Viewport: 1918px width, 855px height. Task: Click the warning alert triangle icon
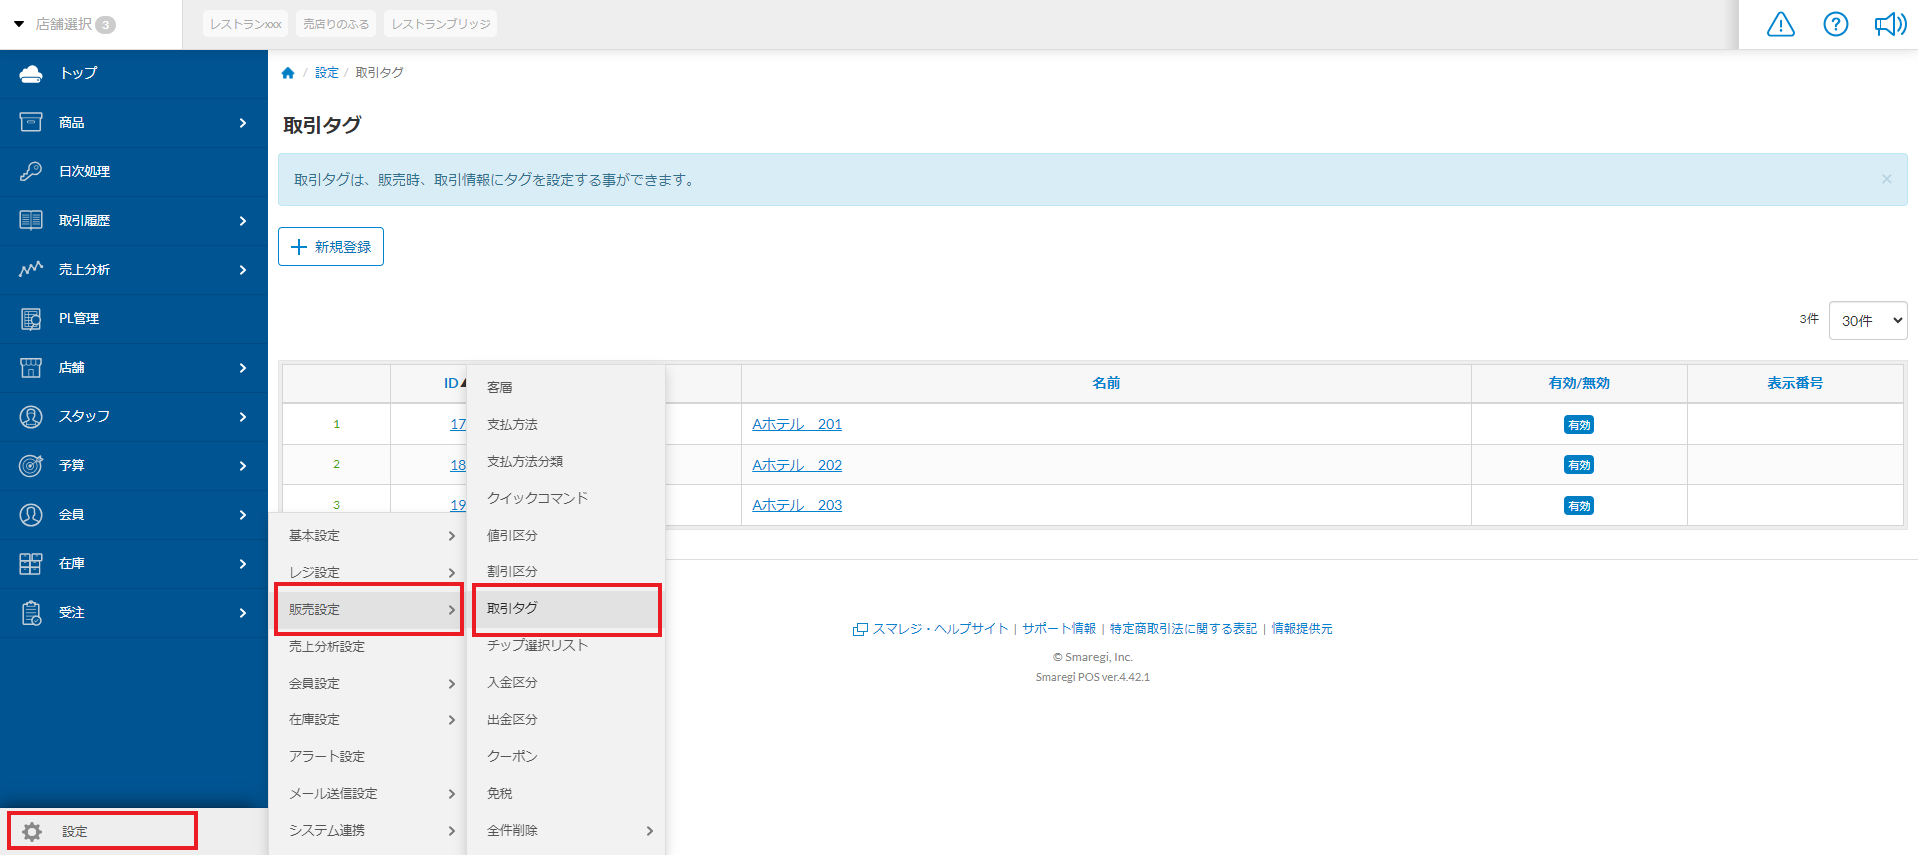click(1780, 24)
